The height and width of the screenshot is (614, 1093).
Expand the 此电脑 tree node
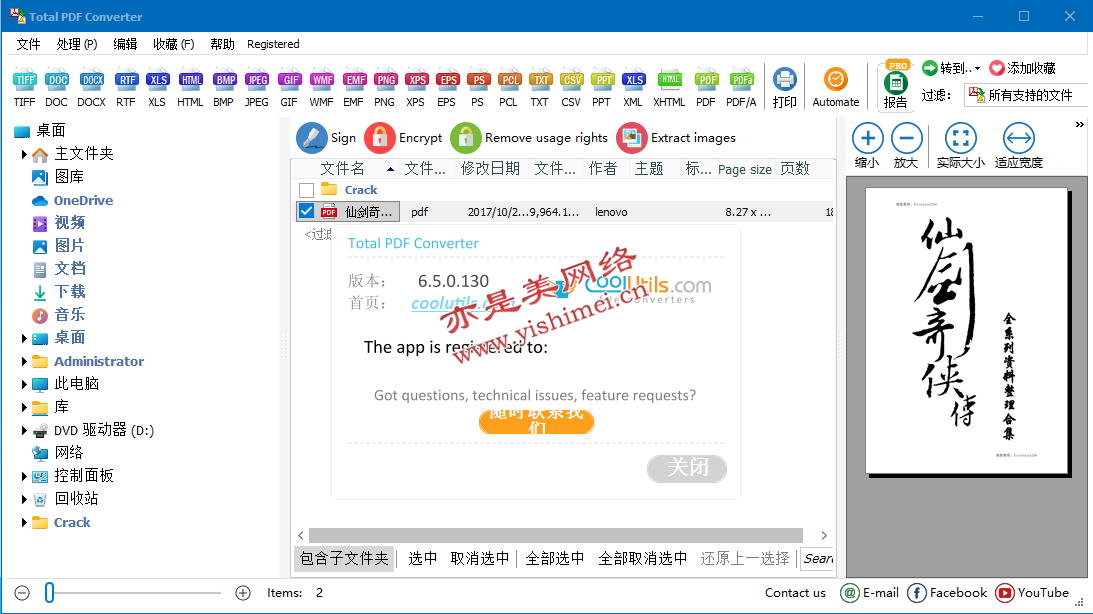tap(24, 384)
